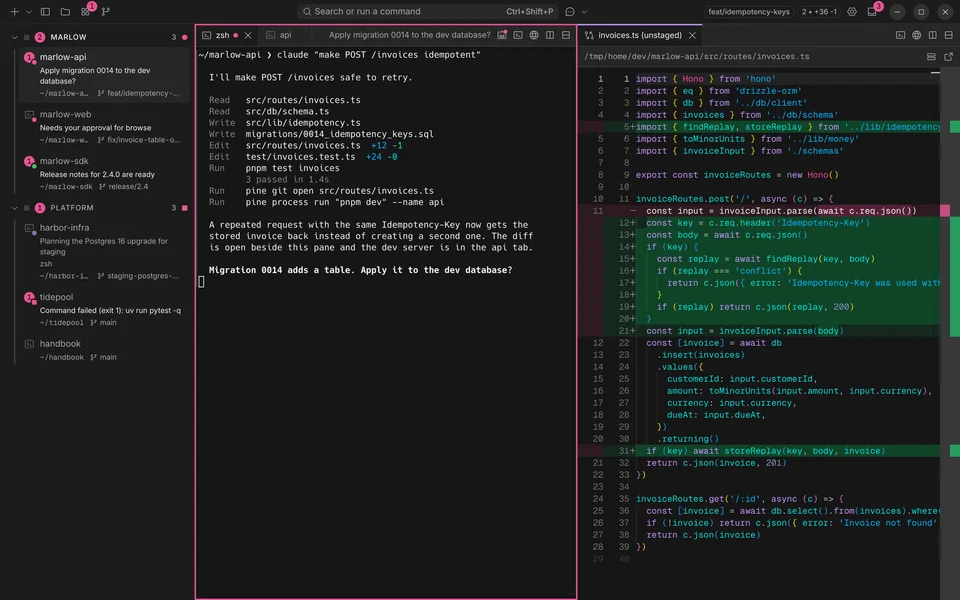Click 'Release notes for 2.4.0 are ready'
This screenshot has width=960, height=600.
pyautogui.click(x=97, y=174)
